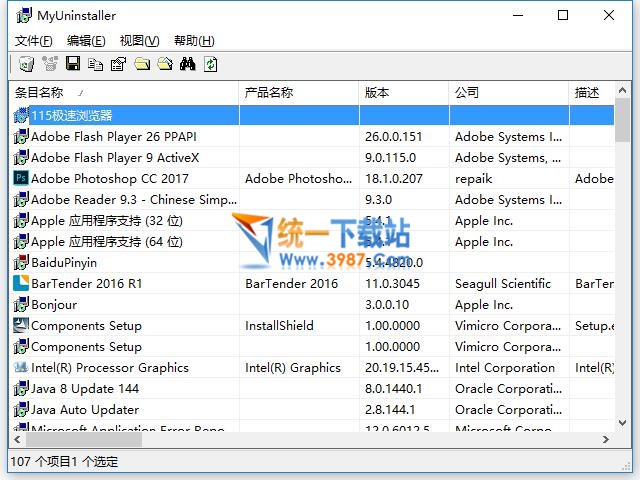Open the 文件(F) menu

tap(34, 41)
